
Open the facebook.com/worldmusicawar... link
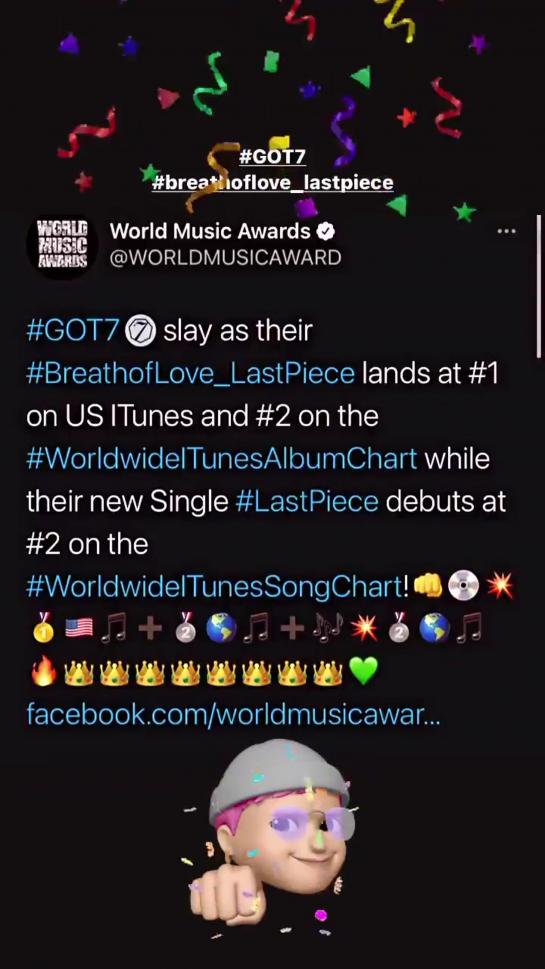tap(234, 715)
